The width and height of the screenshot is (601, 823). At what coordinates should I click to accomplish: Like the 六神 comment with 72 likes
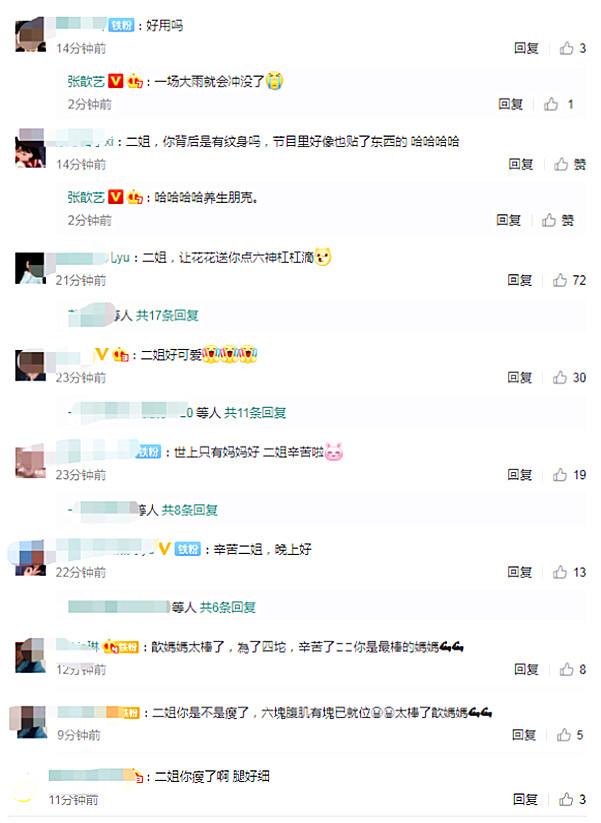click(570, 280)
